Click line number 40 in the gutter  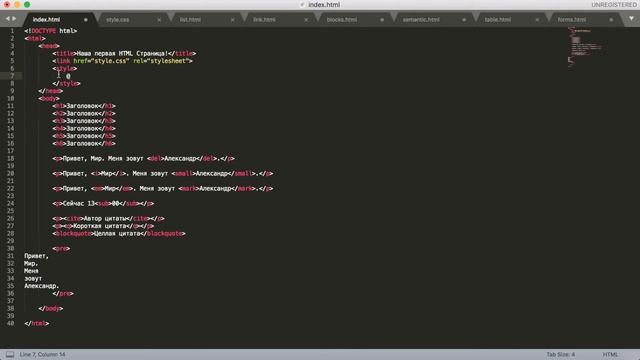point(11,323)
